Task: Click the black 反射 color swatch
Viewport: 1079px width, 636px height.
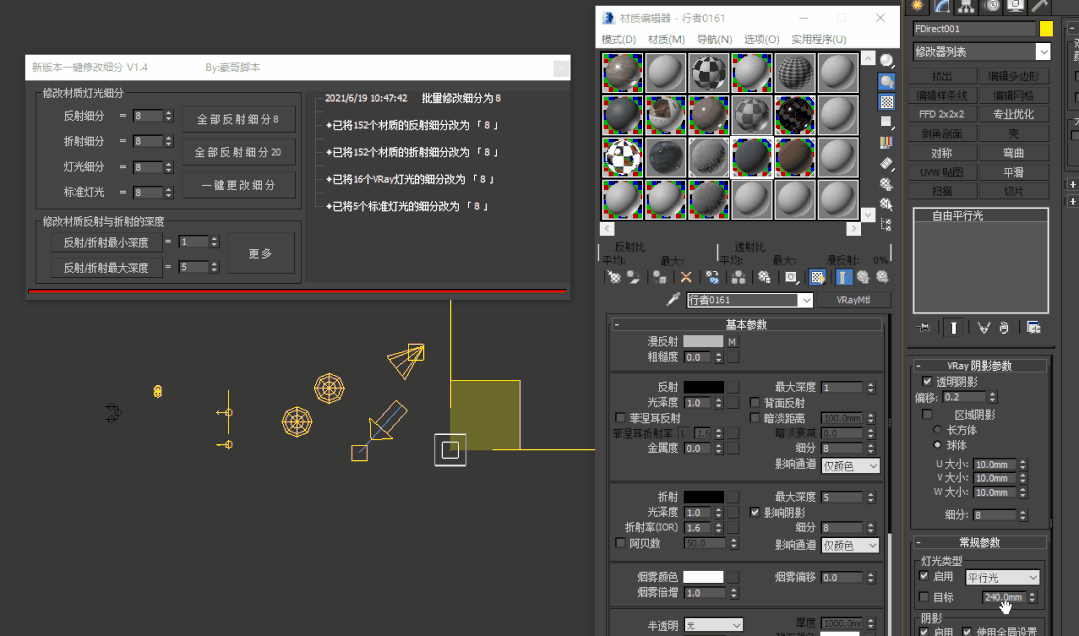Action: (704, 387)
